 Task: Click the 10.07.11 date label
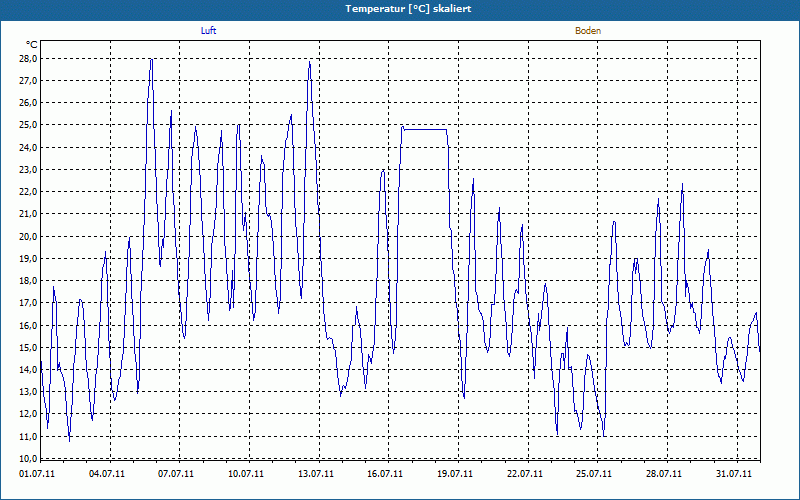tap(246, 473)
